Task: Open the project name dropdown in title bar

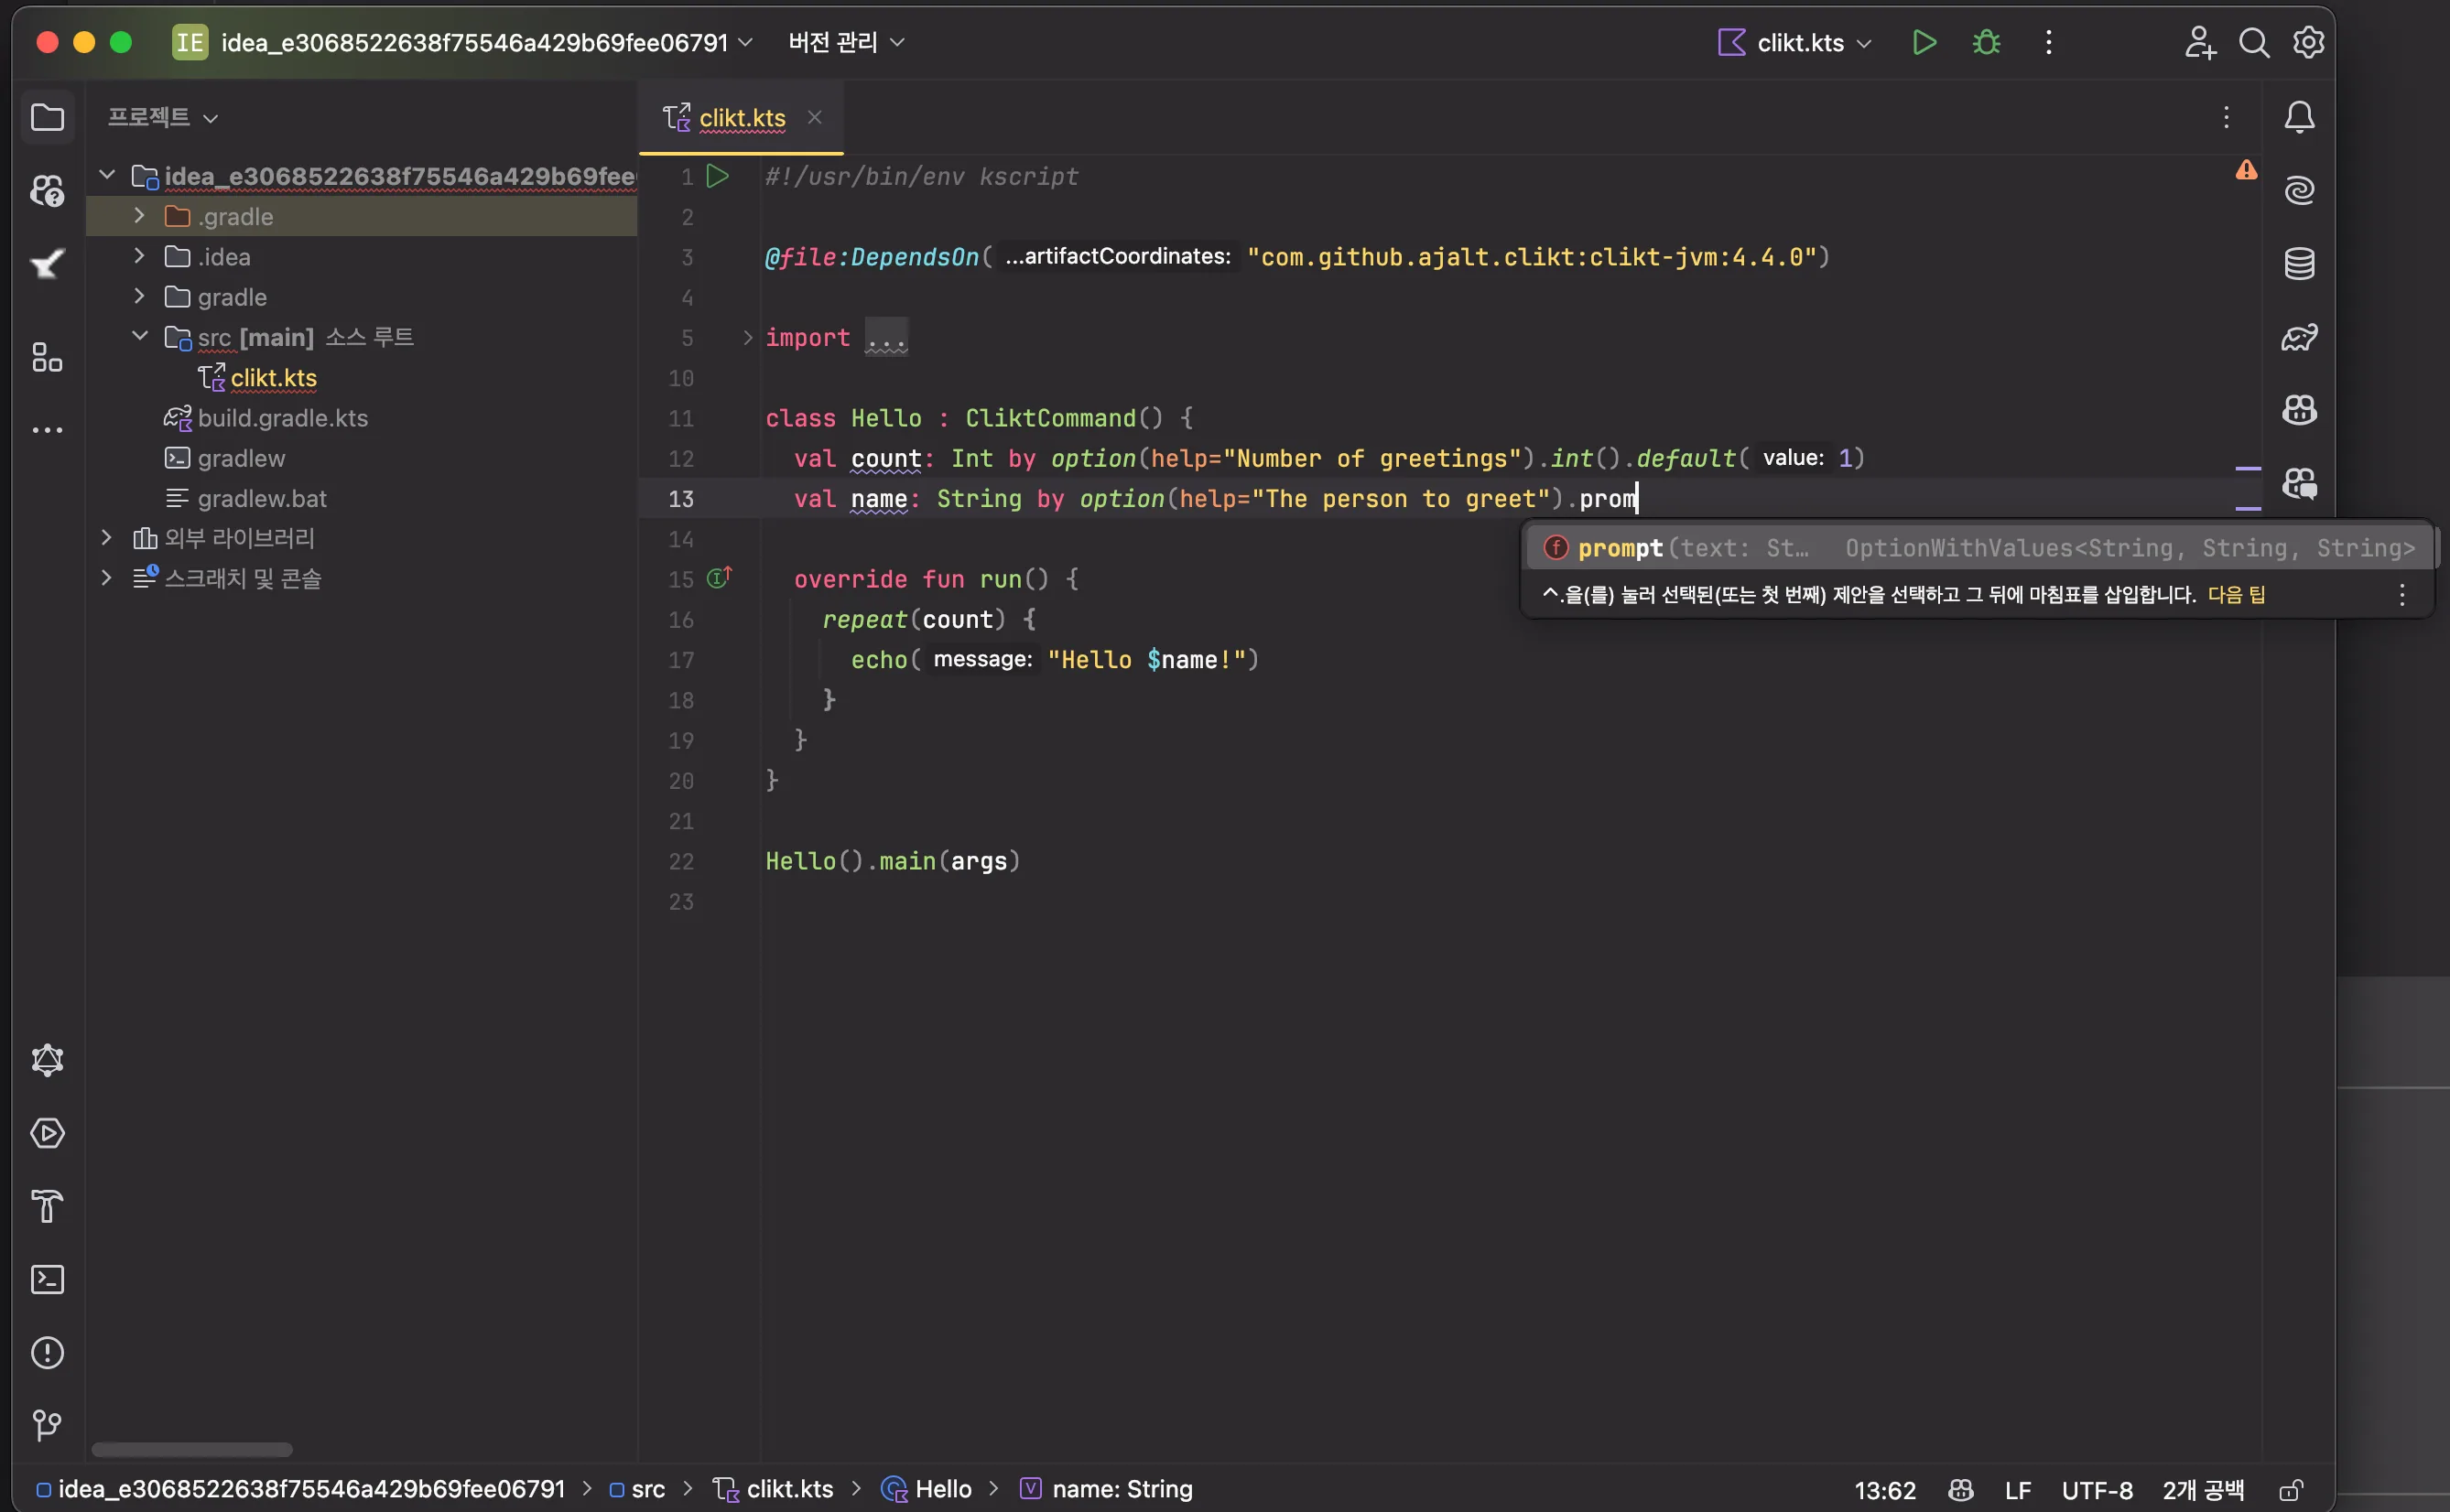Action: pos(487,42)
